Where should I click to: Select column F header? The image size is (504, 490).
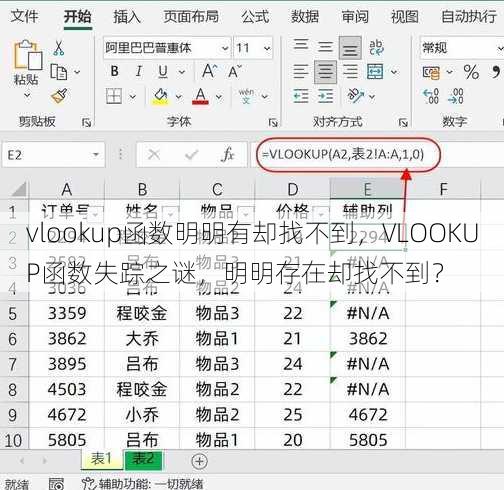[443, 189]
